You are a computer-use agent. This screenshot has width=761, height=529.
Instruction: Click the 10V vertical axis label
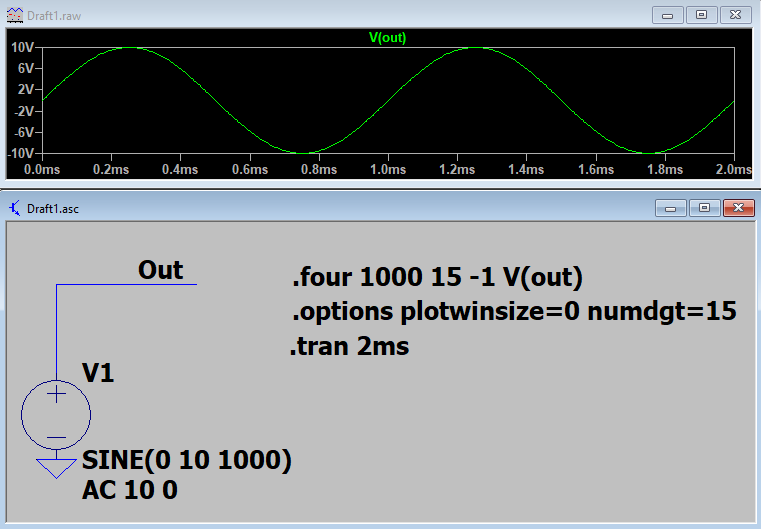[x=22, y=47]
